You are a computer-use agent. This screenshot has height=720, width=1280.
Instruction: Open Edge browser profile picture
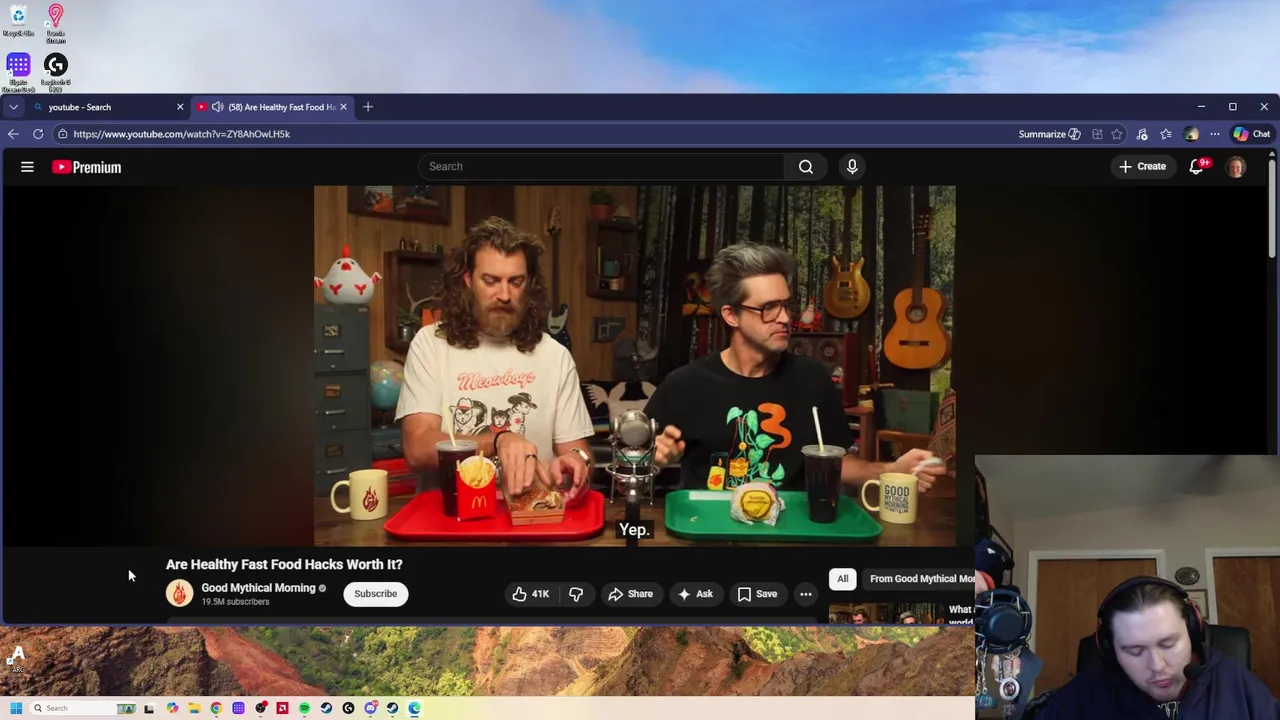pos(1191,134)
